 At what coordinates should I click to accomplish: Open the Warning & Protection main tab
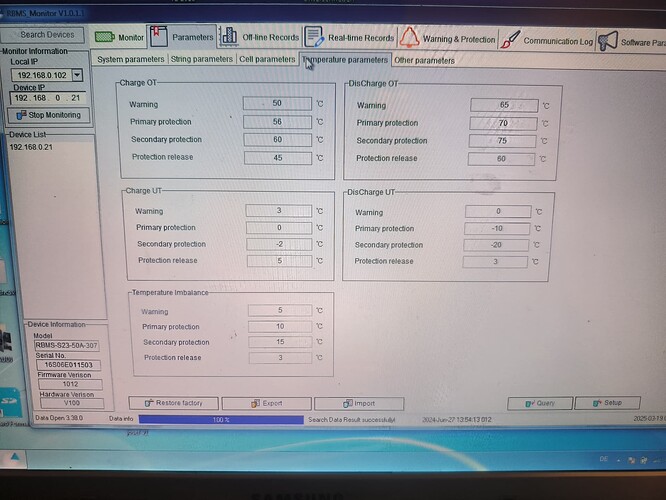click(x=447, y=39)
